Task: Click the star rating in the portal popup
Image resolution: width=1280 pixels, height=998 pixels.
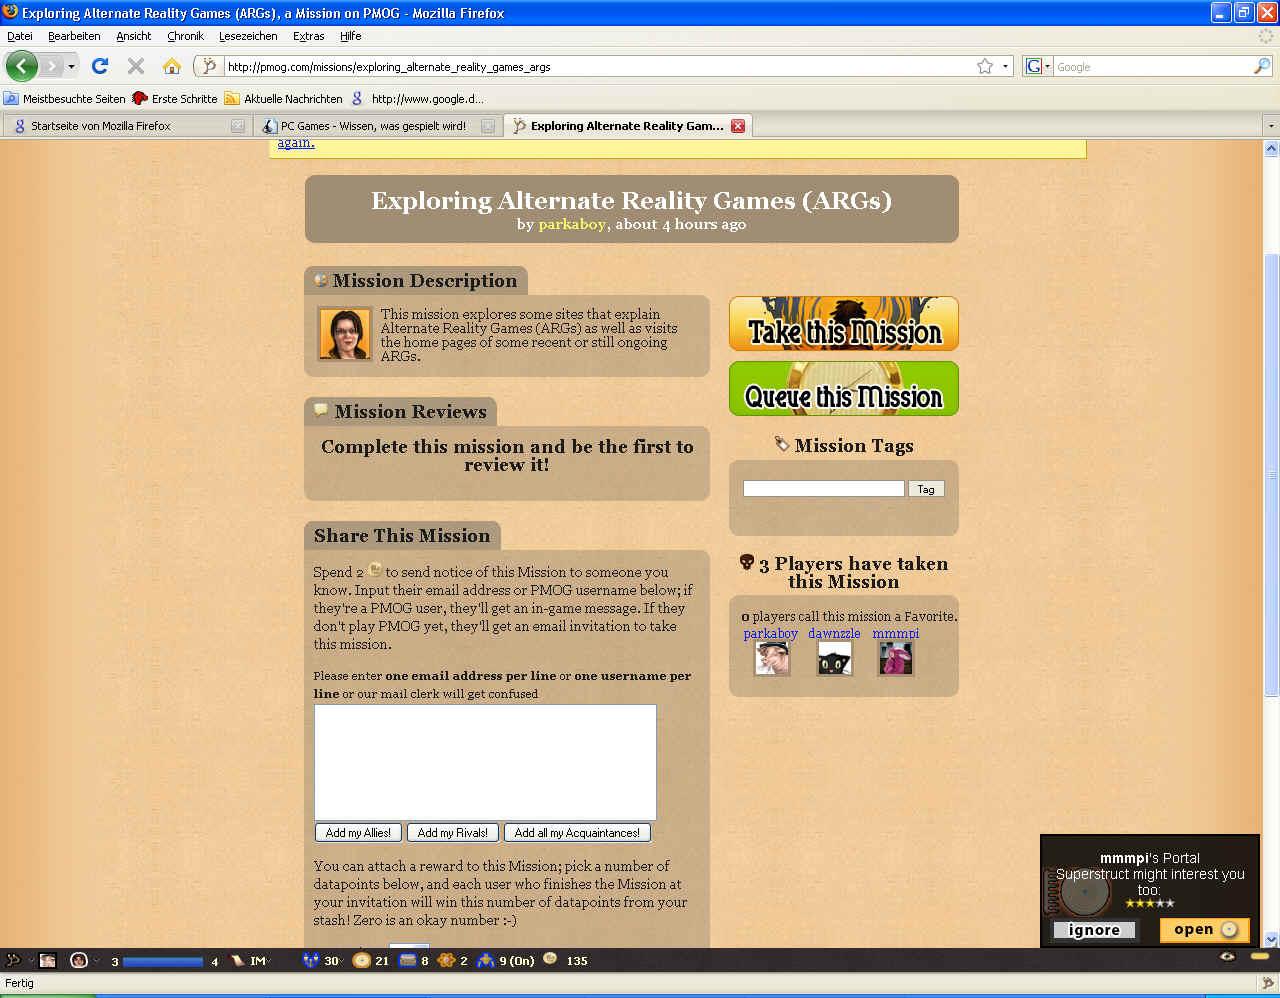Action: 1149,903
